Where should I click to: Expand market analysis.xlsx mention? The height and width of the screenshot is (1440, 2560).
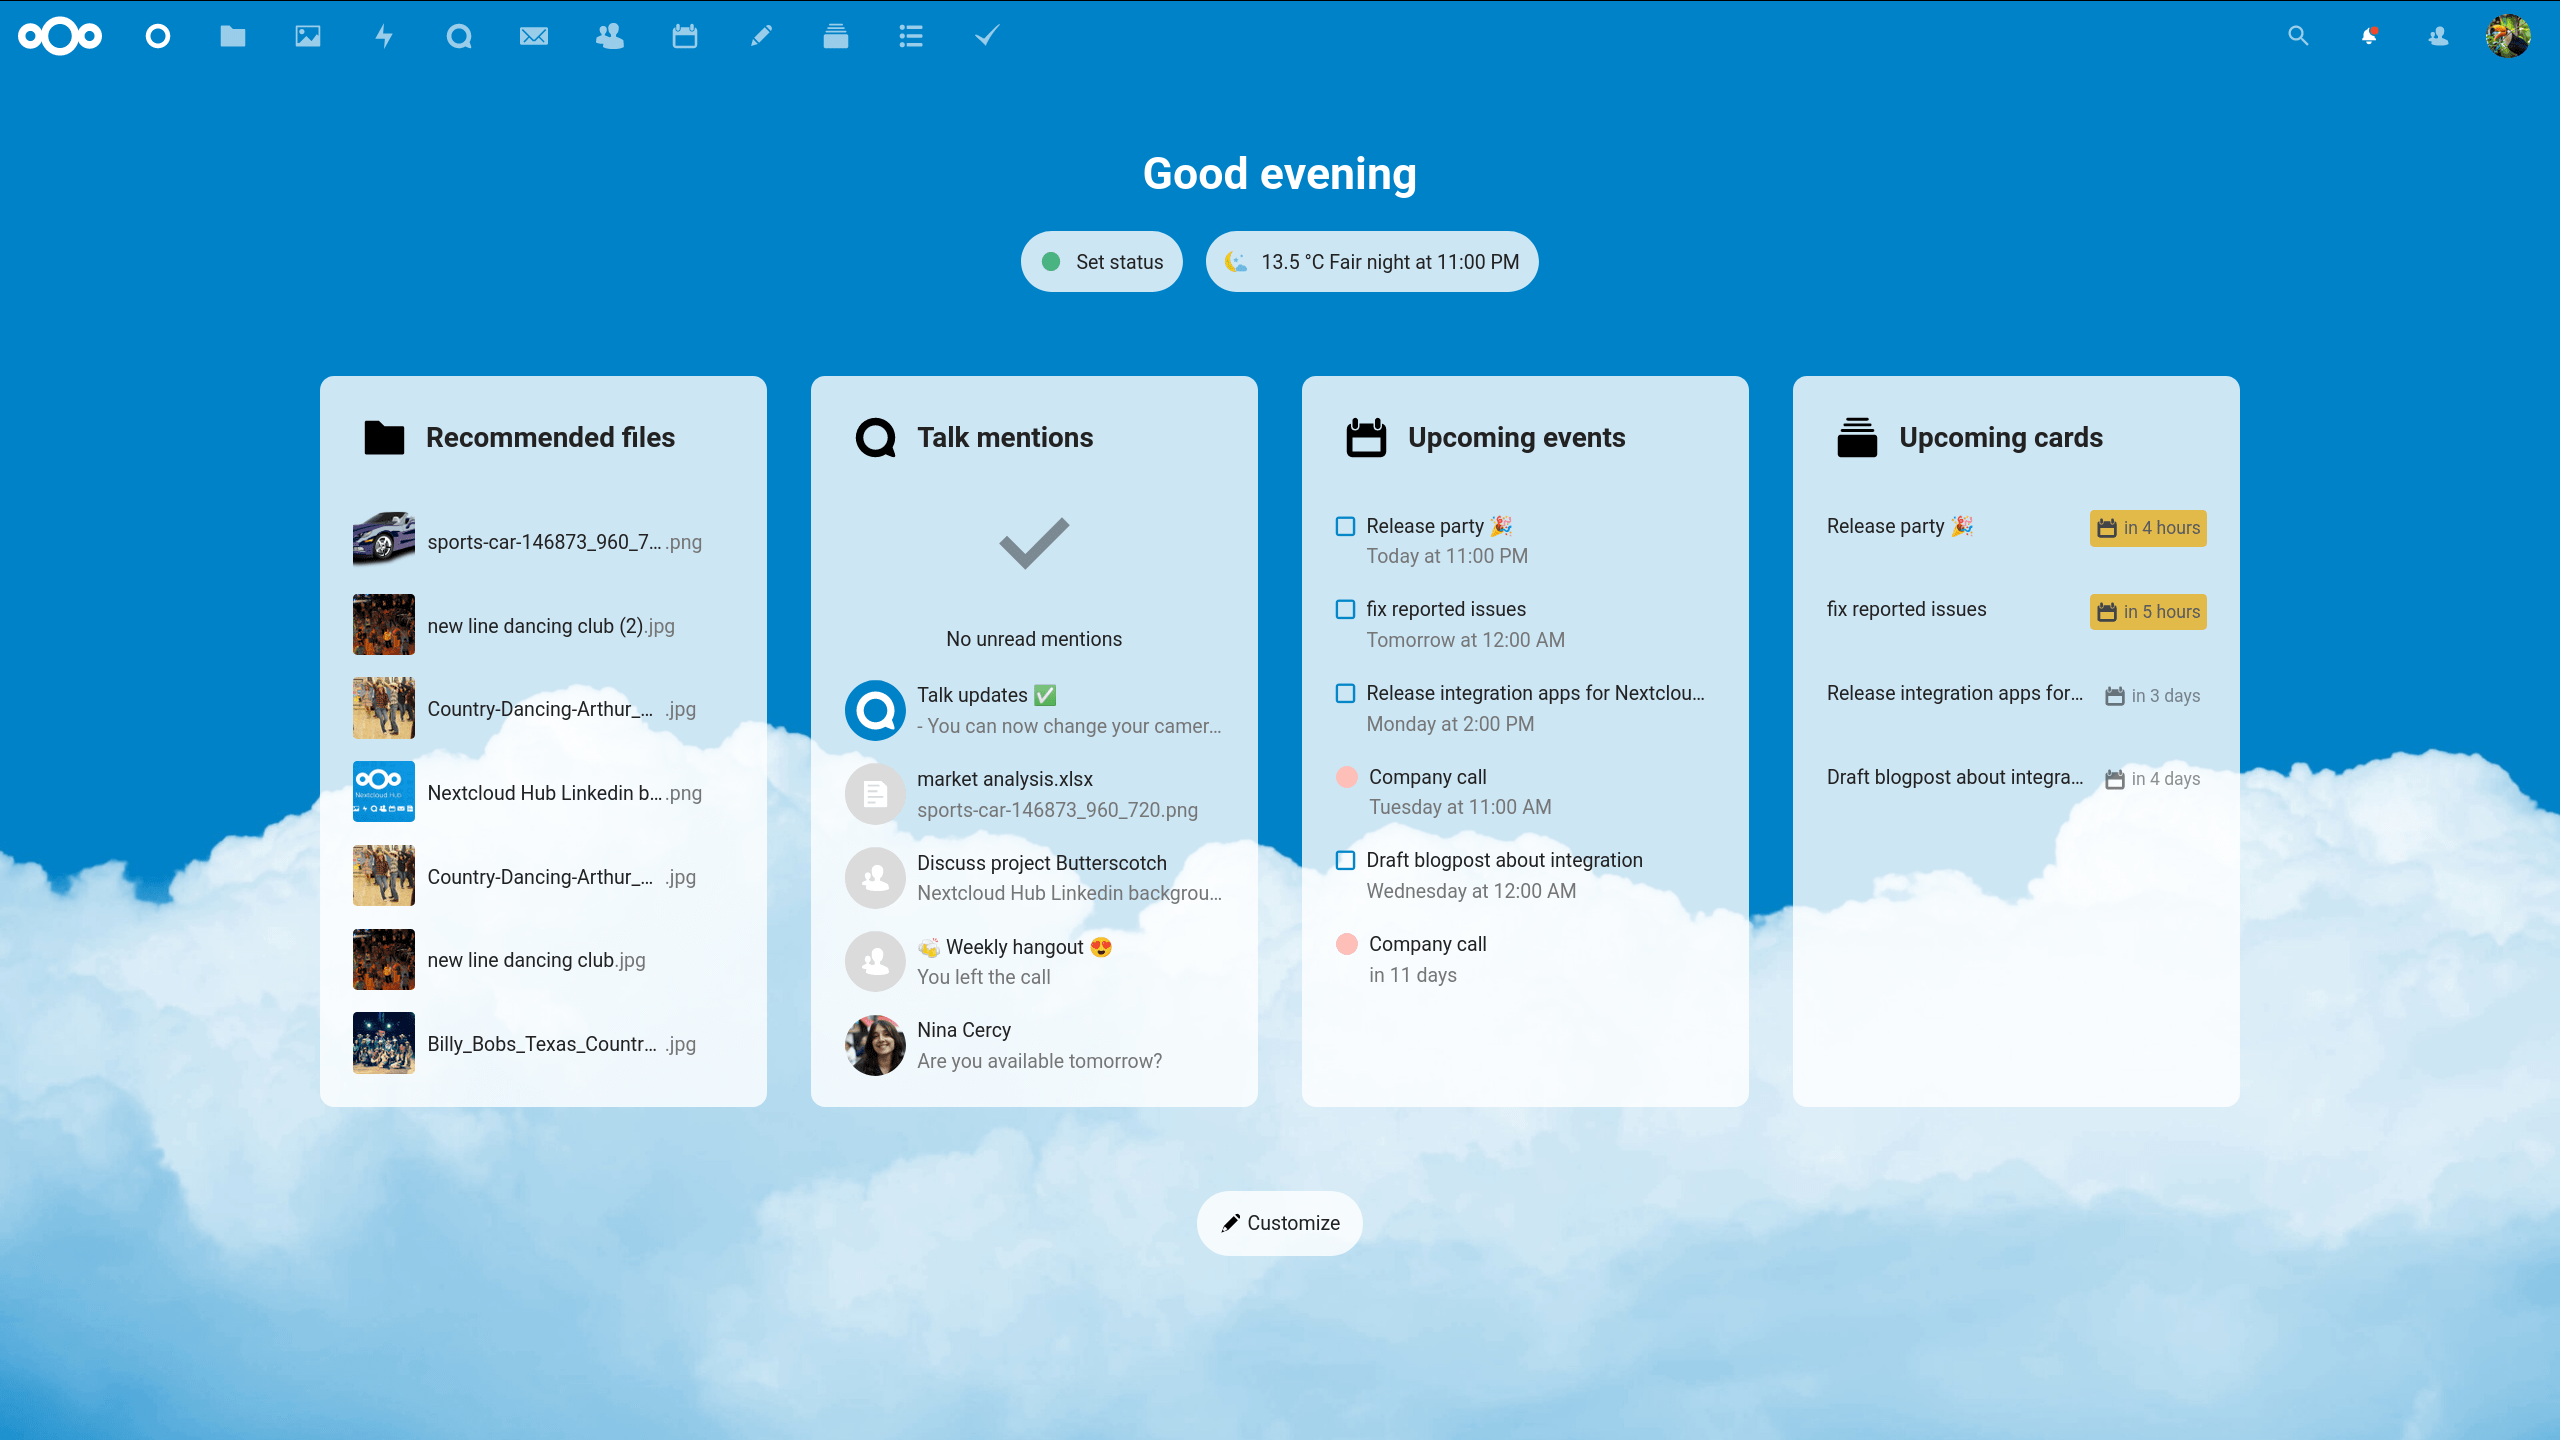point(1034,793)
